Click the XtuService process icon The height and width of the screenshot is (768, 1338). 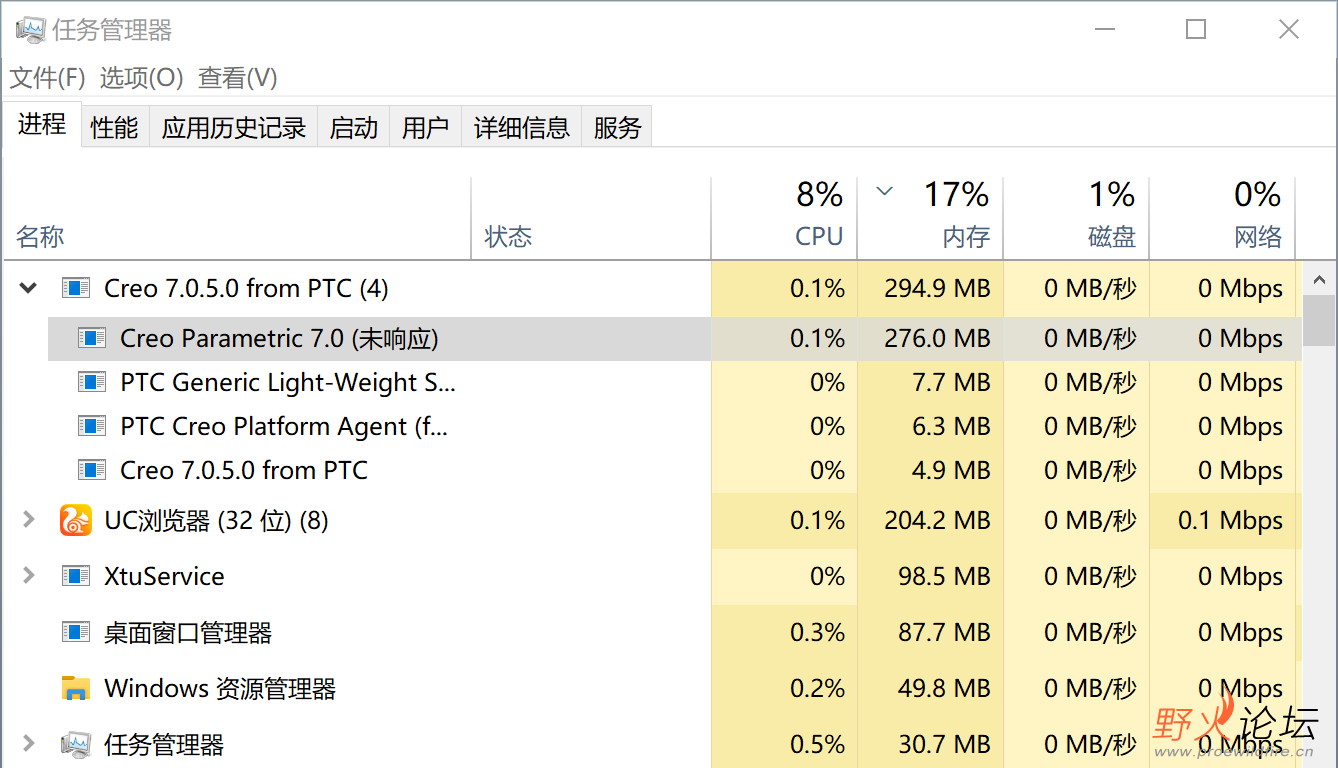[76, 576]
